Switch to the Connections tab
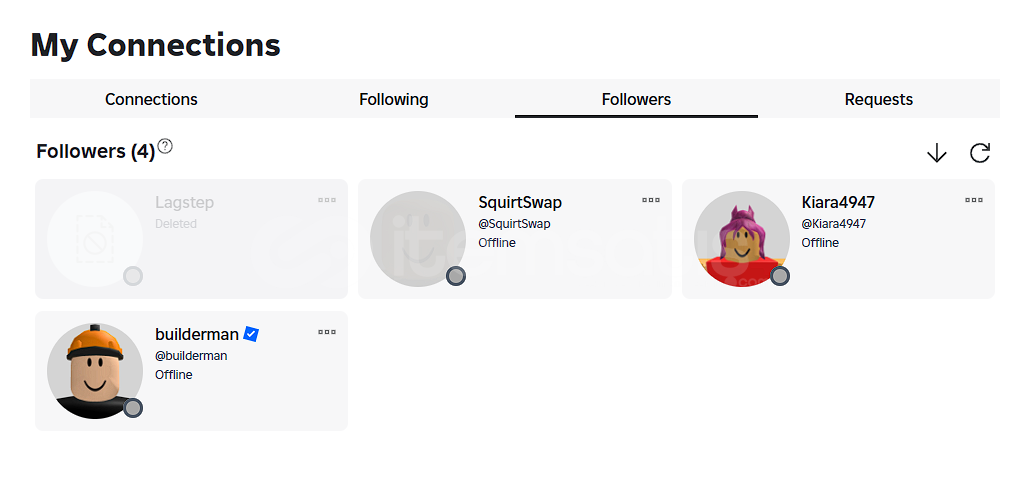This screenshot has height=504, width=1021. tap(151, 99)
